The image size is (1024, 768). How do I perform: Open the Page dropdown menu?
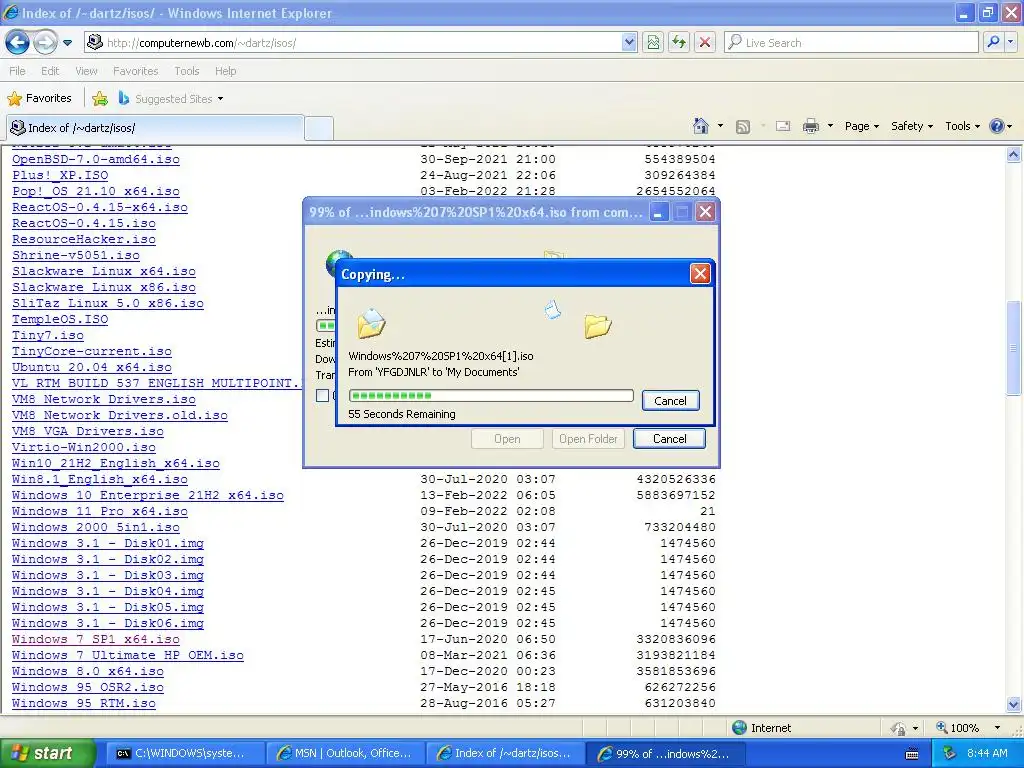click(862, 126)
